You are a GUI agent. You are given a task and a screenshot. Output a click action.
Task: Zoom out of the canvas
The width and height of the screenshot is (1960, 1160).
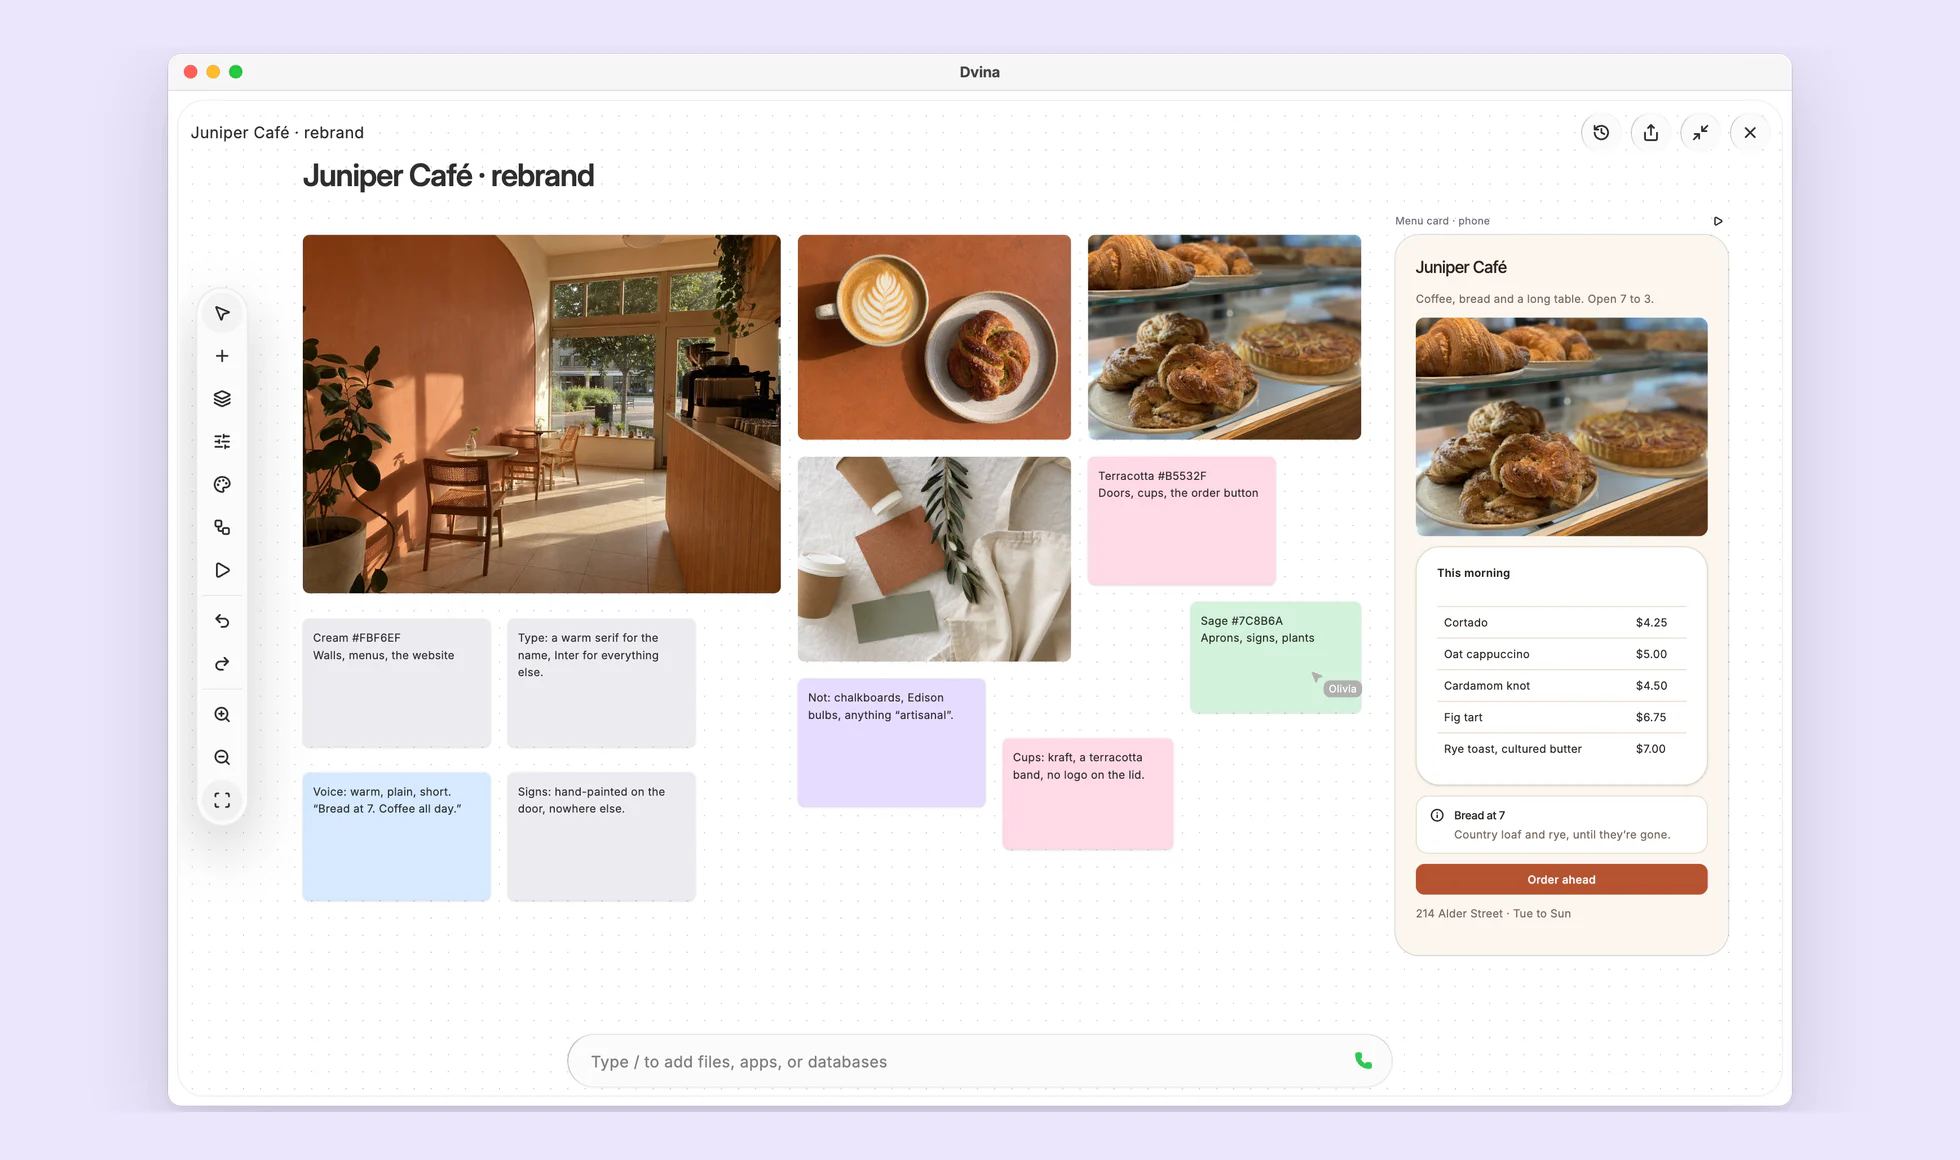click(x=222, y=758)
